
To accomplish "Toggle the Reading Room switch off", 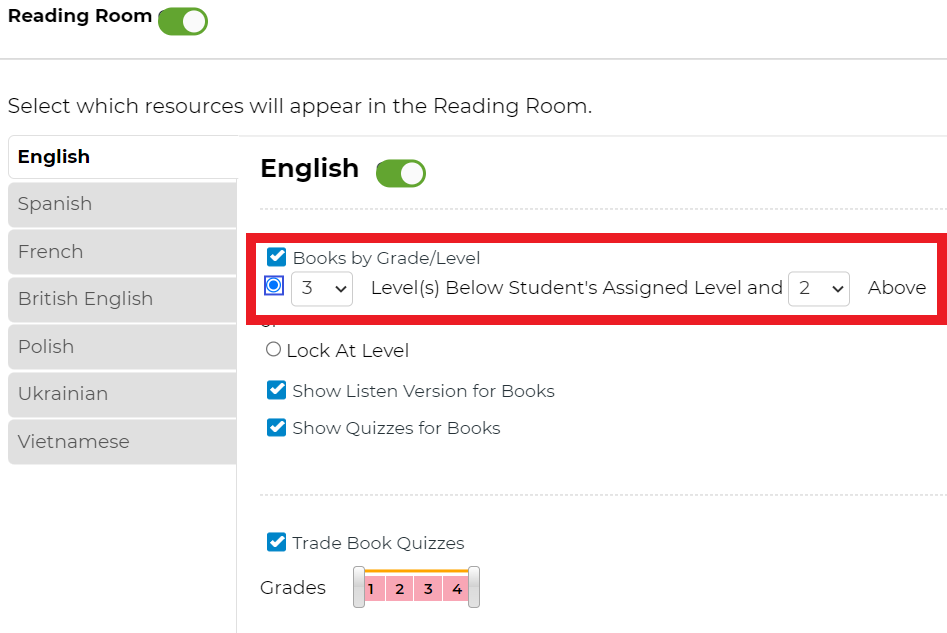I will click(183, 22).
